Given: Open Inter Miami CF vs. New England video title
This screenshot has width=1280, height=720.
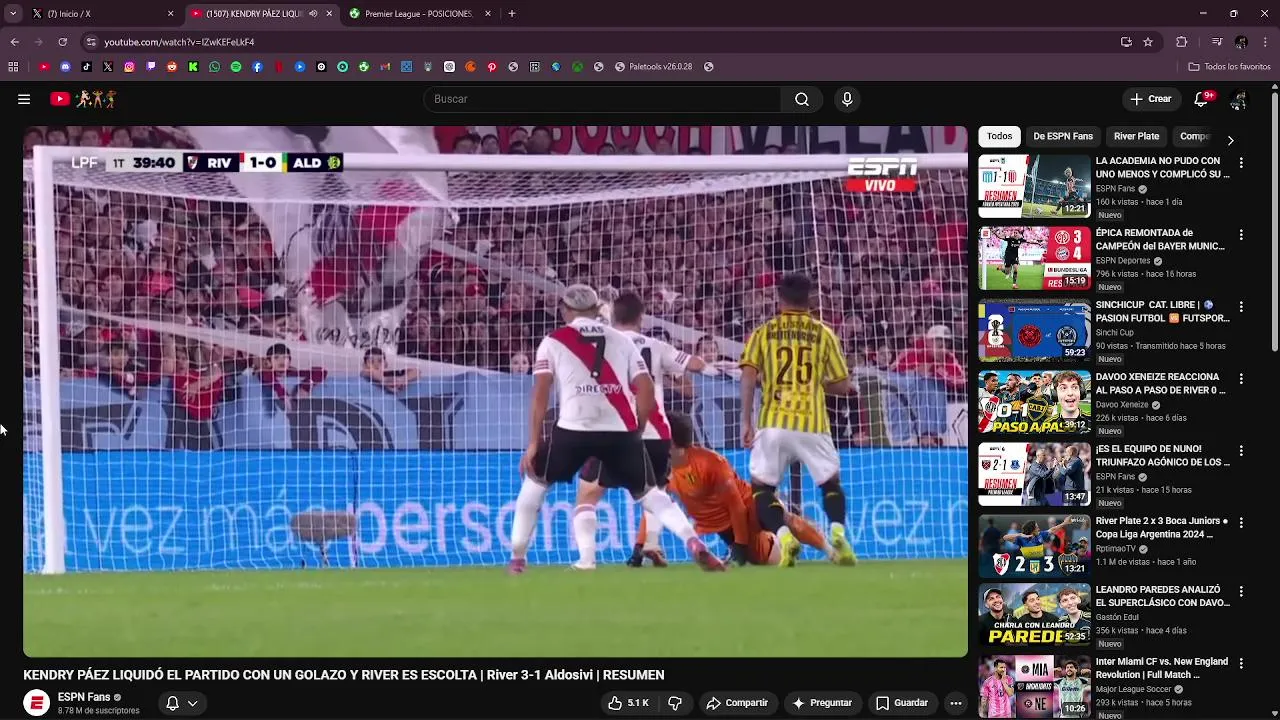Looking at the screenshot, I should coord(1162,668).
